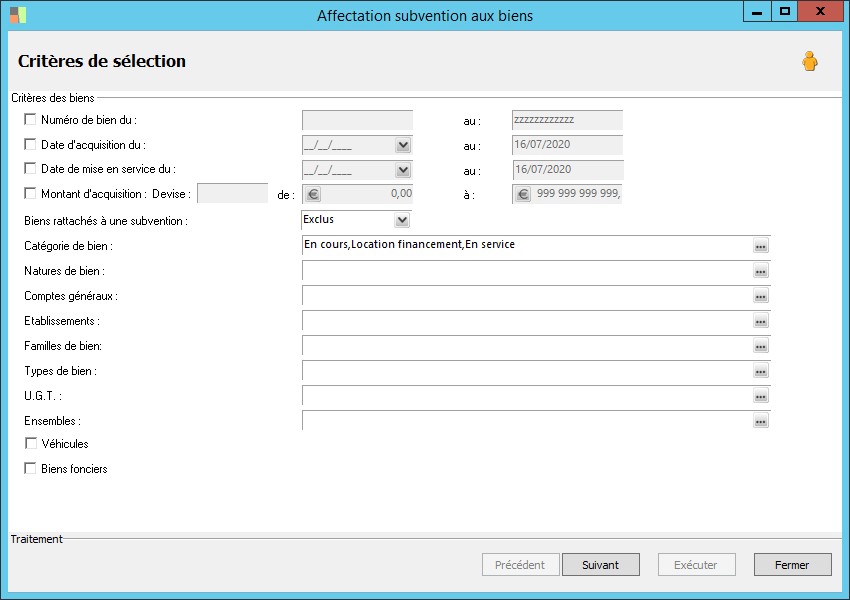Click the application icon in title bar

tap(18, 15)
